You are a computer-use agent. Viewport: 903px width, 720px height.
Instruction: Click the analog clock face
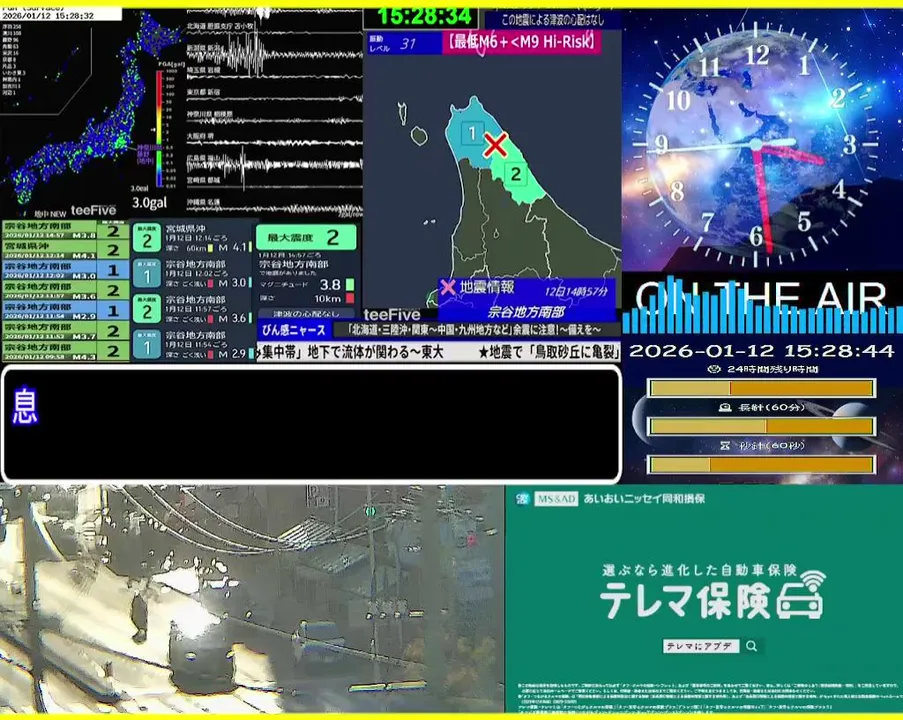[x=757, y=145]
